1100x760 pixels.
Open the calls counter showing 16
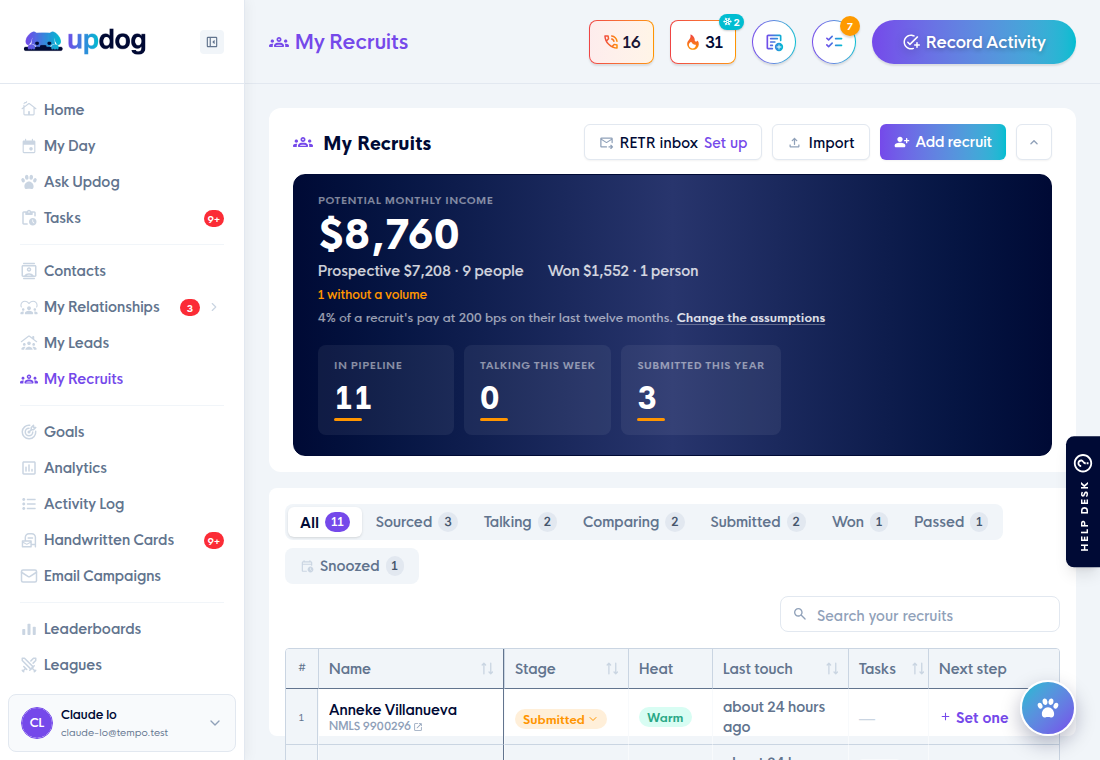pyautogui.click(x=622, y=42)
